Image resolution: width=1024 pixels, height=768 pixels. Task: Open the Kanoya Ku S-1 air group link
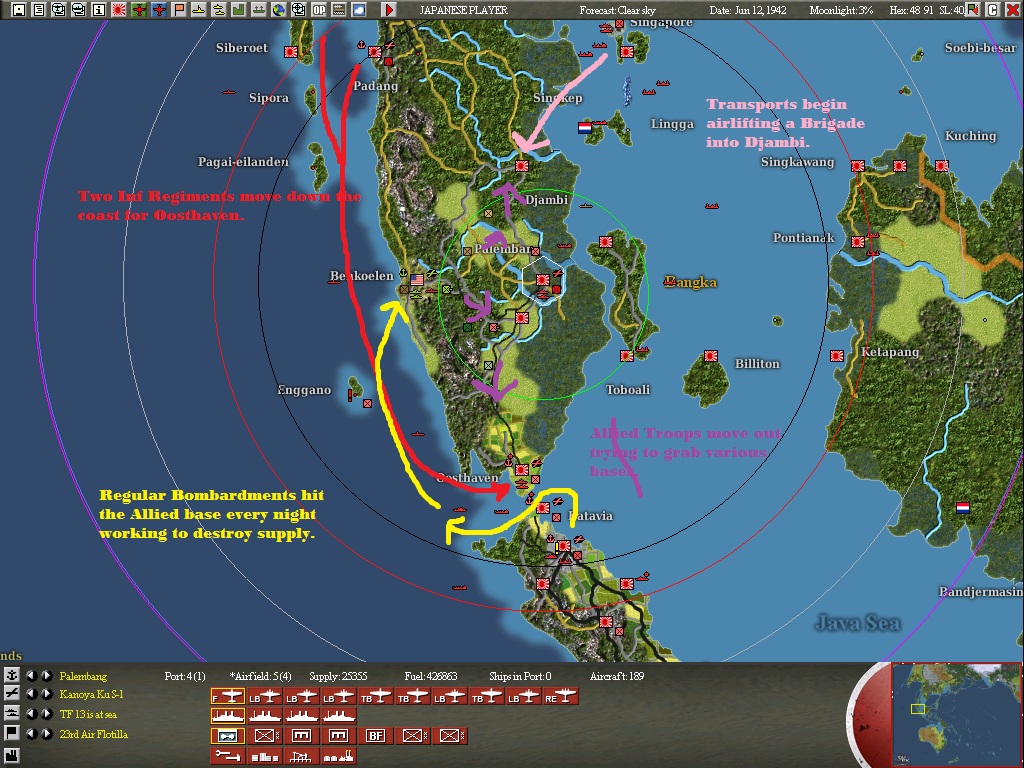pos(91,694)
